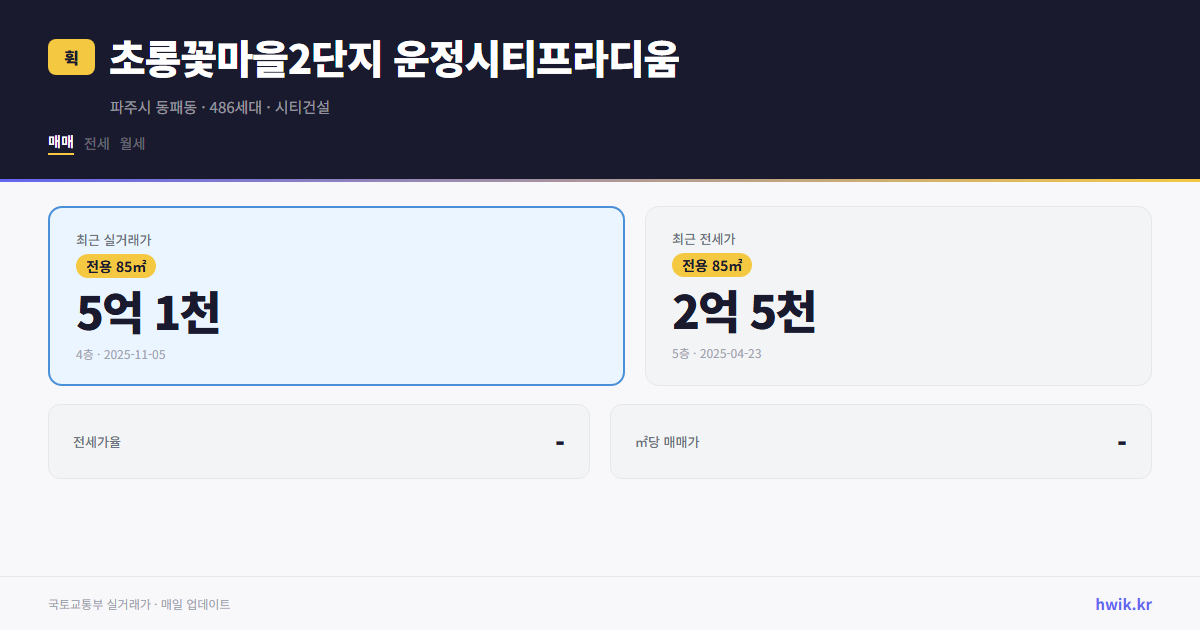Click the 4층 · 2025-11-05 transaction detail
Screen dimensions: 1200x630
[x=120, y=354]
